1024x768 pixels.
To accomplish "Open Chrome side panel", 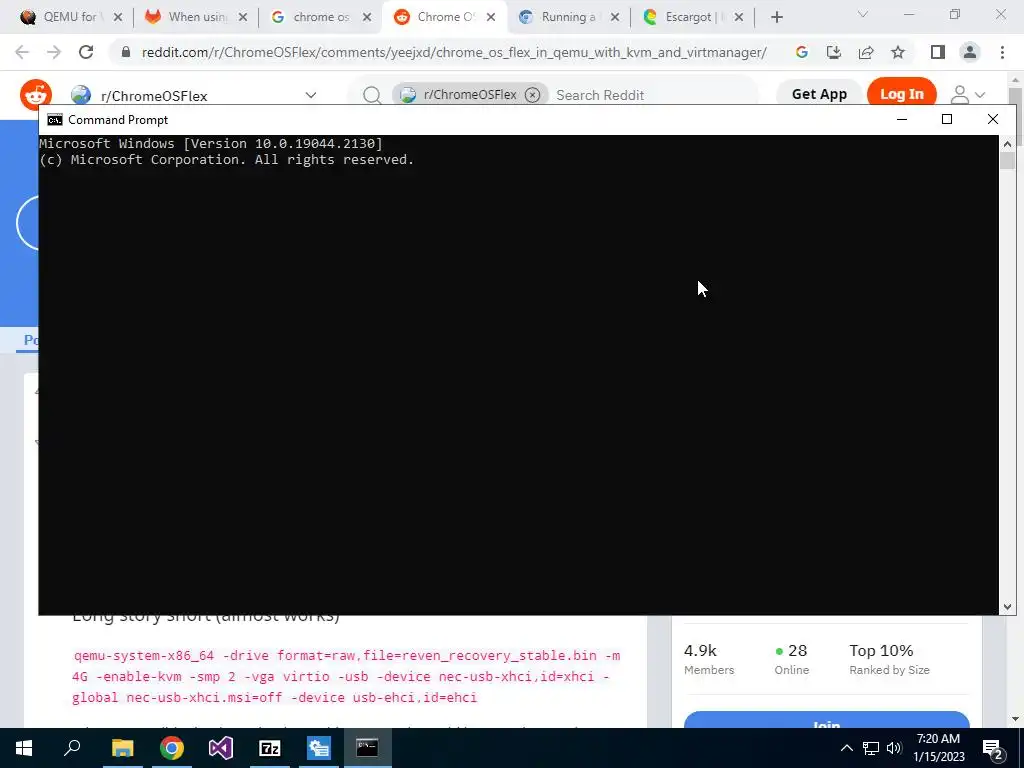I will 938,52.
